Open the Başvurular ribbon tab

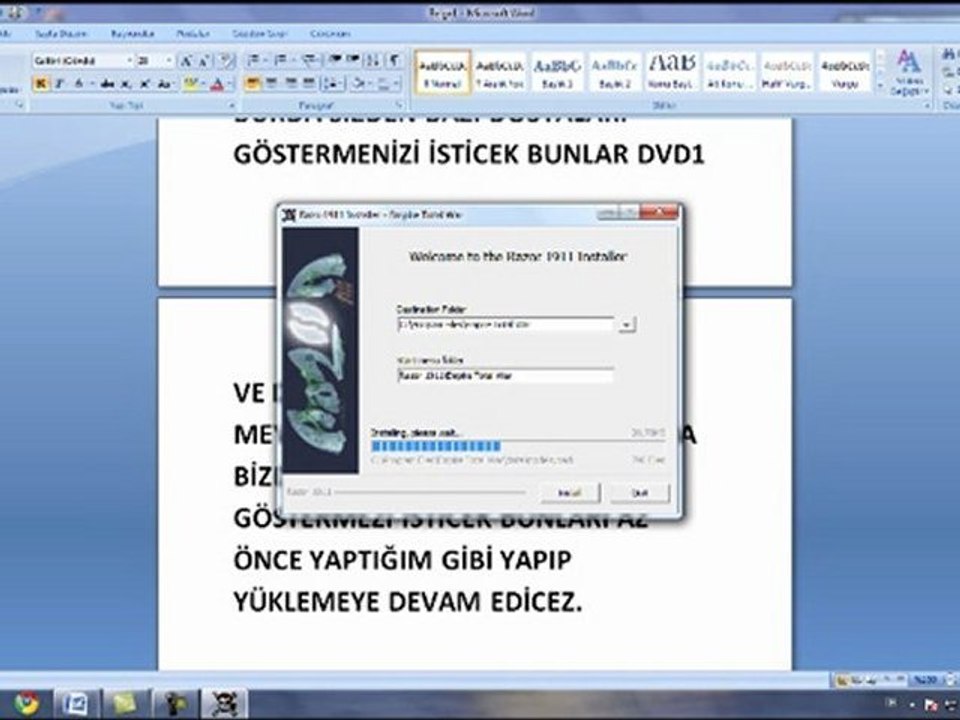click(132, 34)
